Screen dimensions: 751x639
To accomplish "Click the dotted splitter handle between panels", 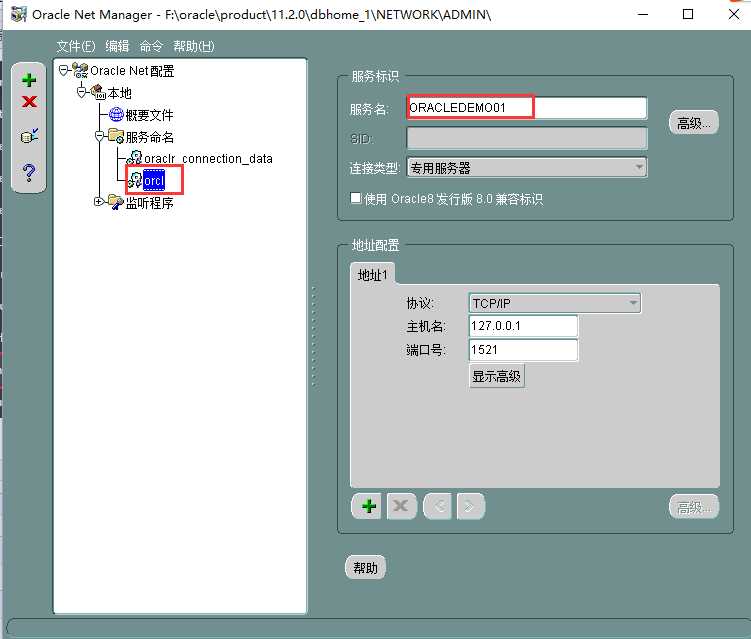I will (x=314, y=337).
